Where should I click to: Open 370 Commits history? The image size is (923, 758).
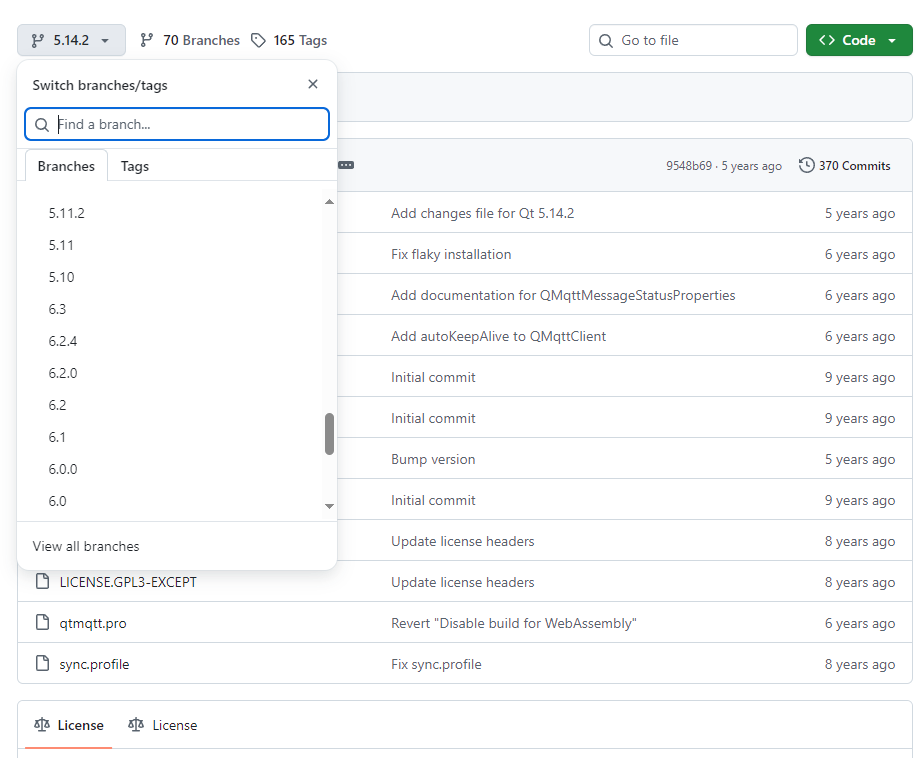click(x=845, y=165)
